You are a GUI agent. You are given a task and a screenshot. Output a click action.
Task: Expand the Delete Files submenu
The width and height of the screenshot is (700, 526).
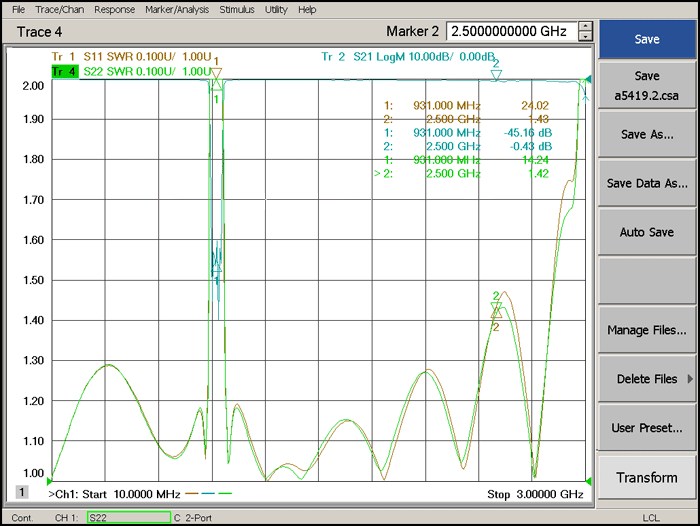(x=647, y=379)
